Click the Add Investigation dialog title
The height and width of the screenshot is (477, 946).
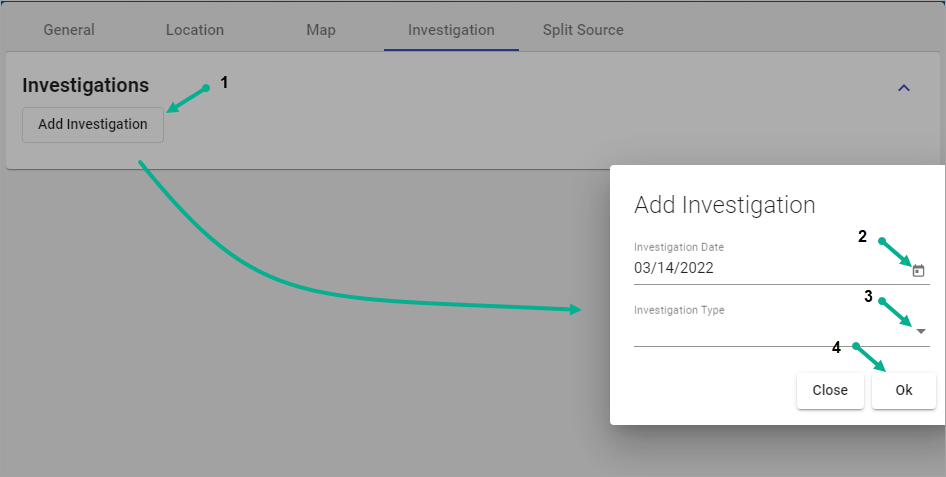click(725, 205)
